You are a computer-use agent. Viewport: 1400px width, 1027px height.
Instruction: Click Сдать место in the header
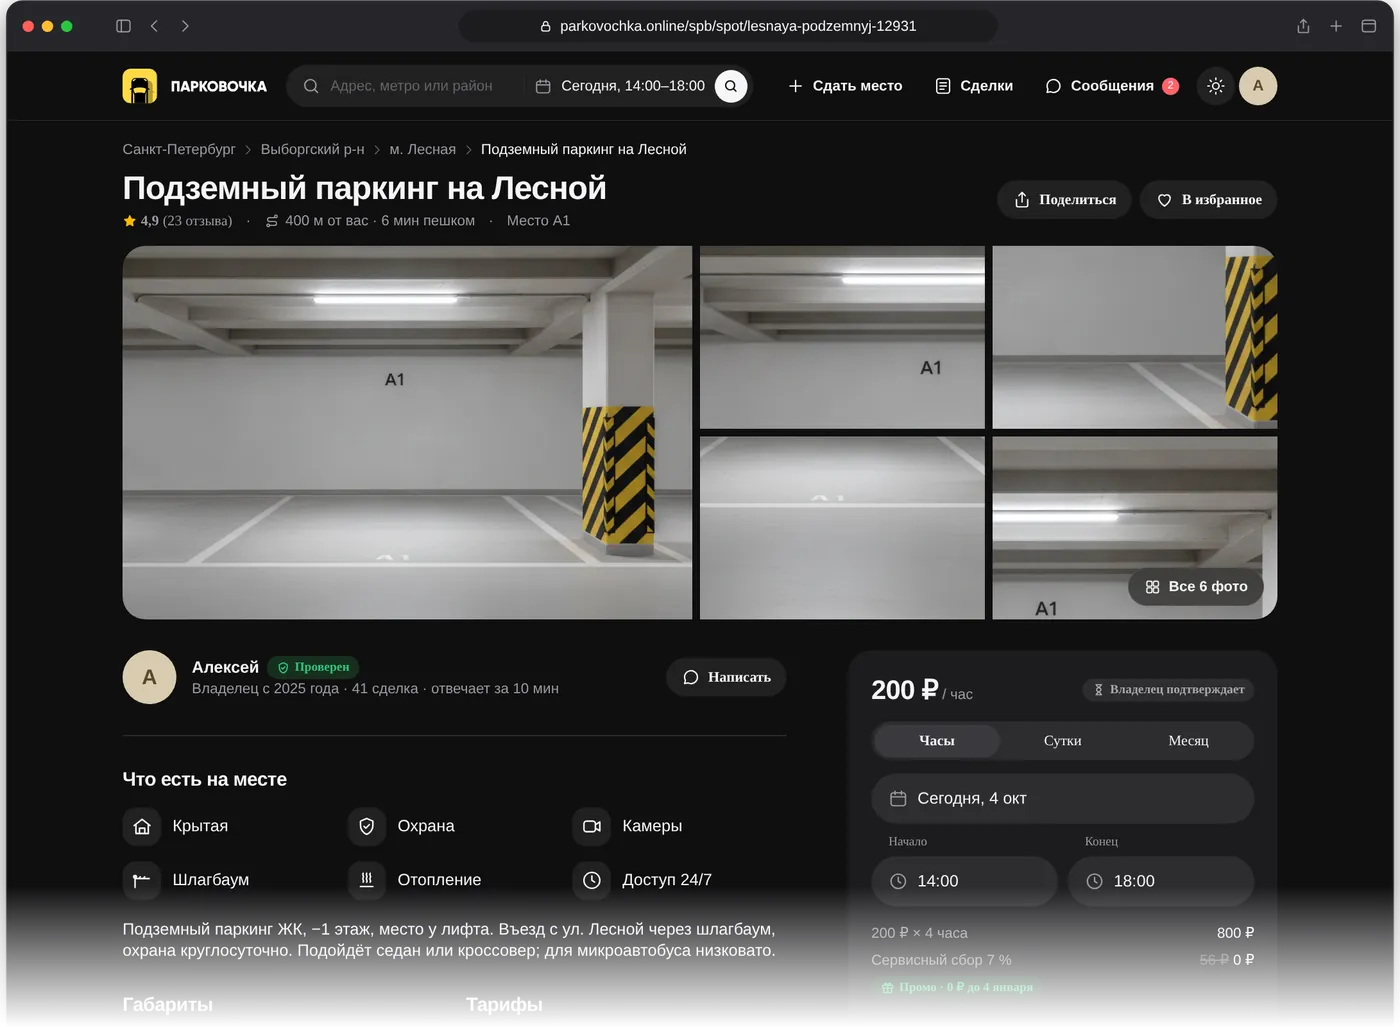pos(845,86)
